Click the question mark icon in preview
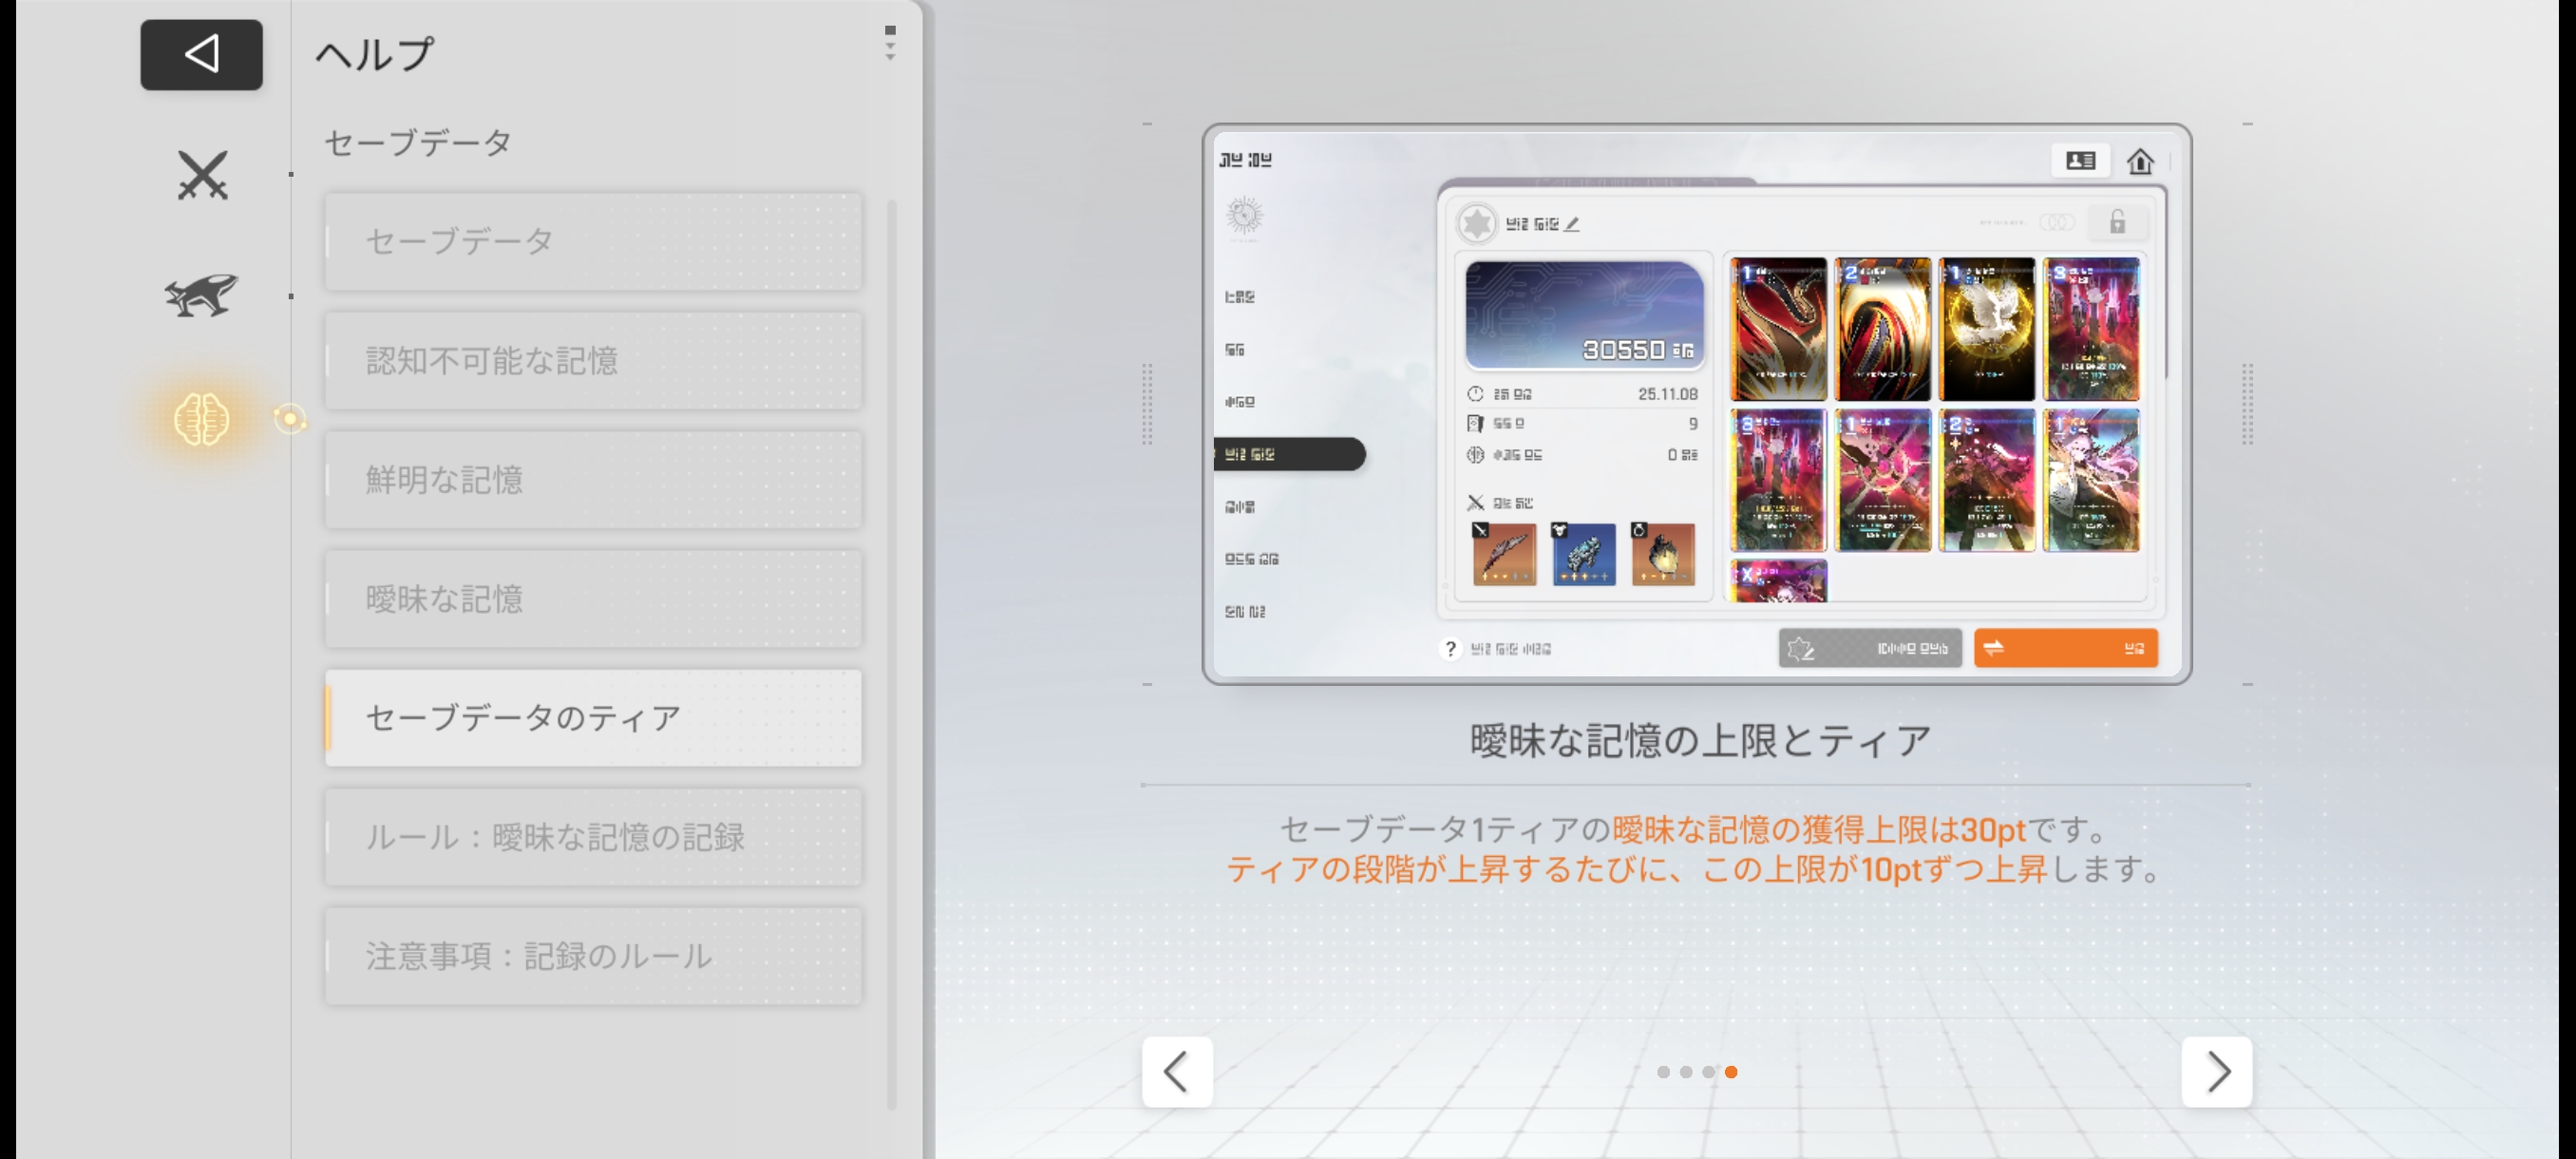This screenshot has width=2576, height=1159. [1449, 649]
